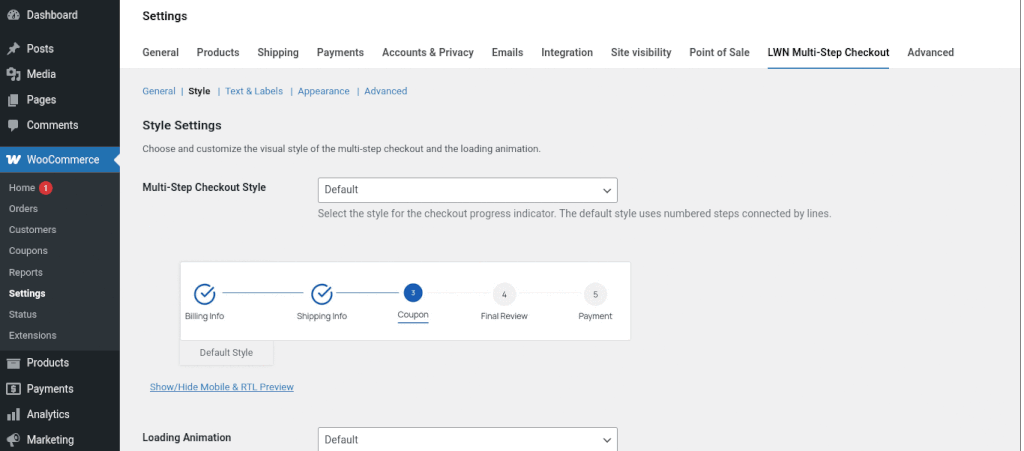1024x451 pixels.
Task: Open the Accounts & Privacy tab
Action: click(428, 52)
